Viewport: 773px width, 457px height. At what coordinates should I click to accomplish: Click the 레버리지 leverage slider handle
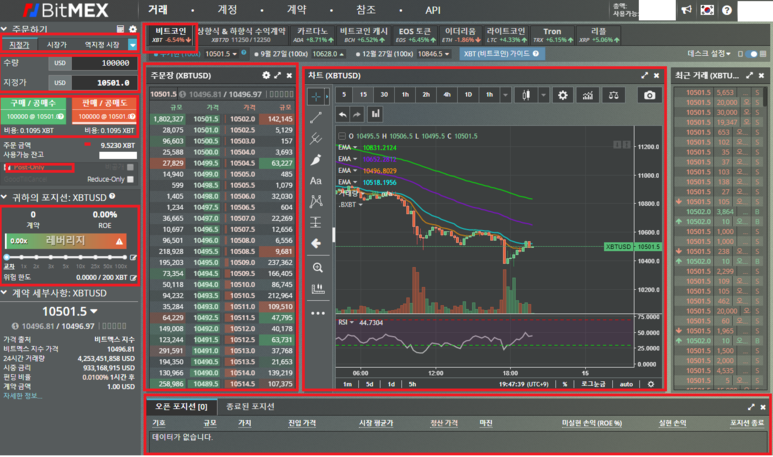6,257
